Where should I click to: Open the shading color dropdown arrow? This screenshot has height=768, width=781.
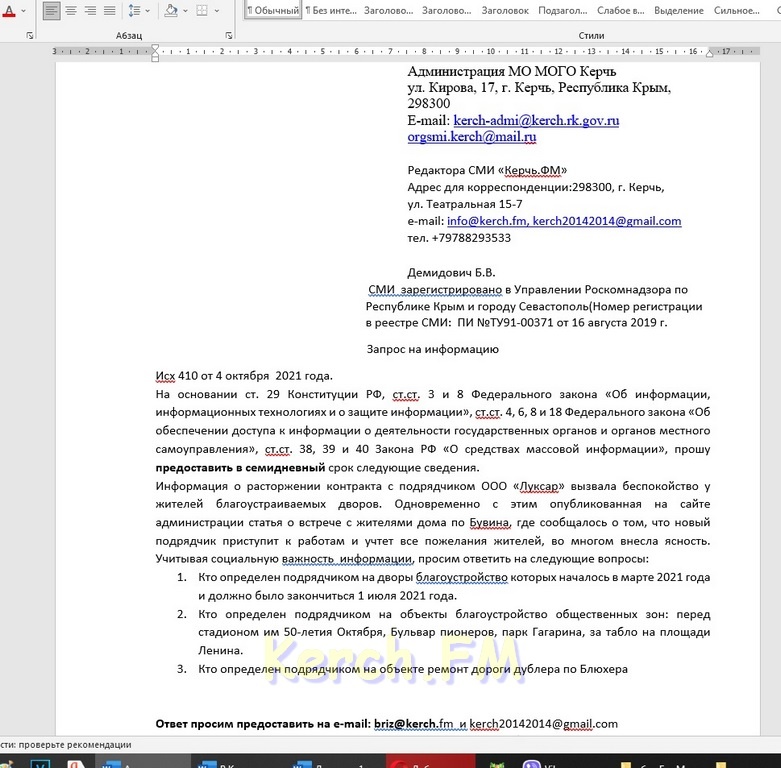click(185, 11)
